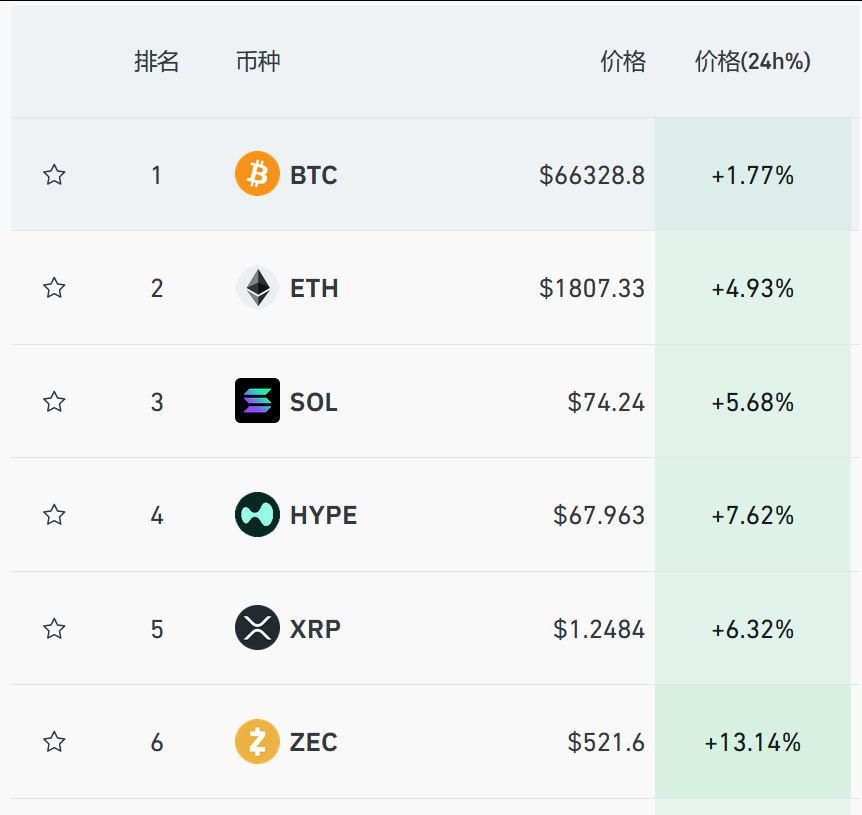Click the HYPE coin icon
The height and width of the screenshot is (815, 862).
[x=257, y=514]
